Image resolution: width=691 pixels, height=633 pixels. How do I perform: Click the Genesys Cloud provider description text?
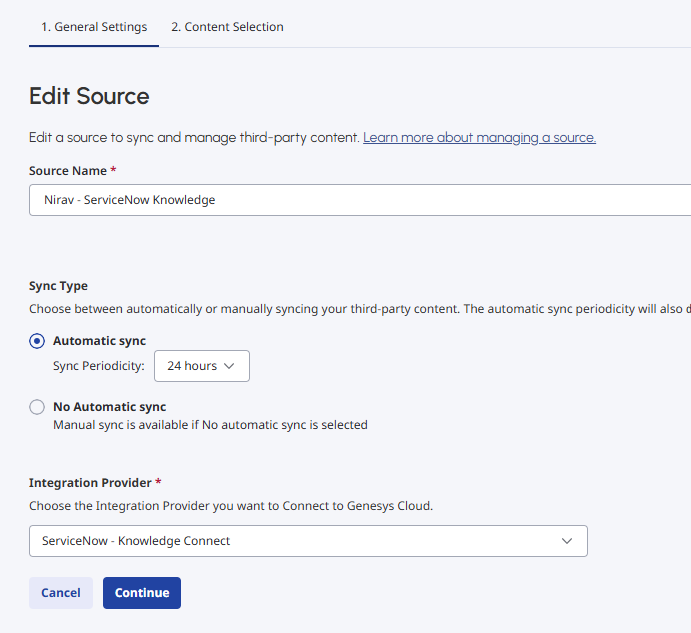(231, 506)
